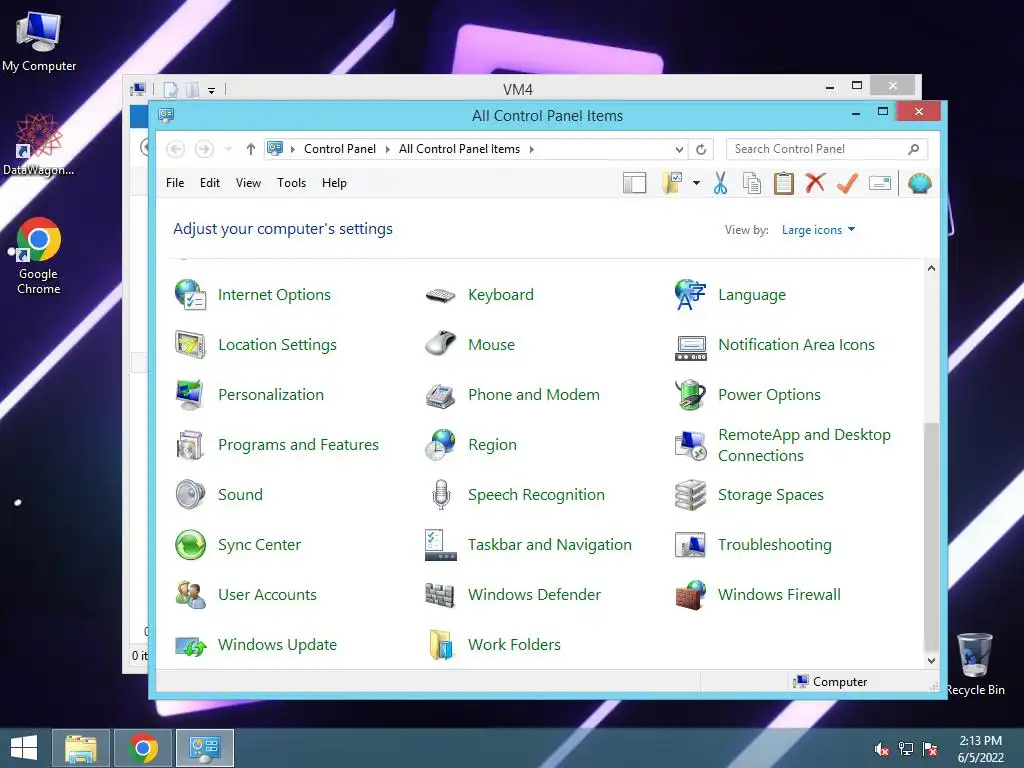Viewport: 1024px width, 768px height.
Task: Expand the recent locations arrow beside Forward
Action: 228,150
